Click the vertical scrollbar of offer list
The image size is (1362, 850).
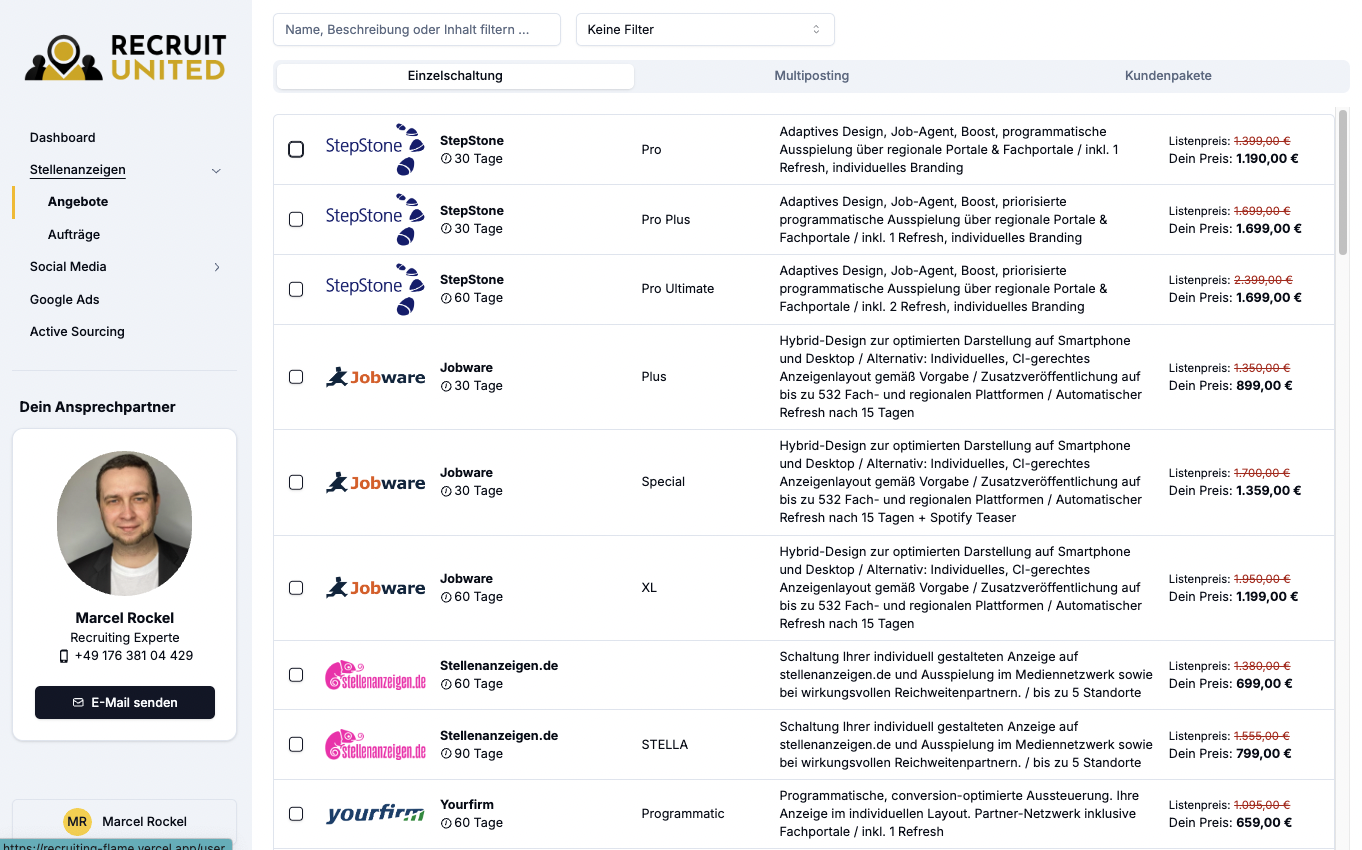[1343, 183]
